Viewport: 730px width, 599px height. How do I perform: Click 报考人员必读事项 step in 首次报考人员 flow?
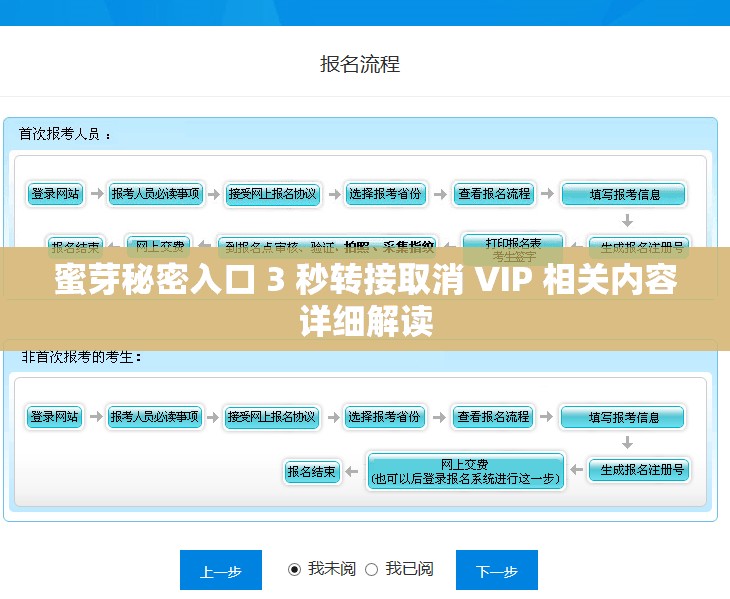pos(155,194)
